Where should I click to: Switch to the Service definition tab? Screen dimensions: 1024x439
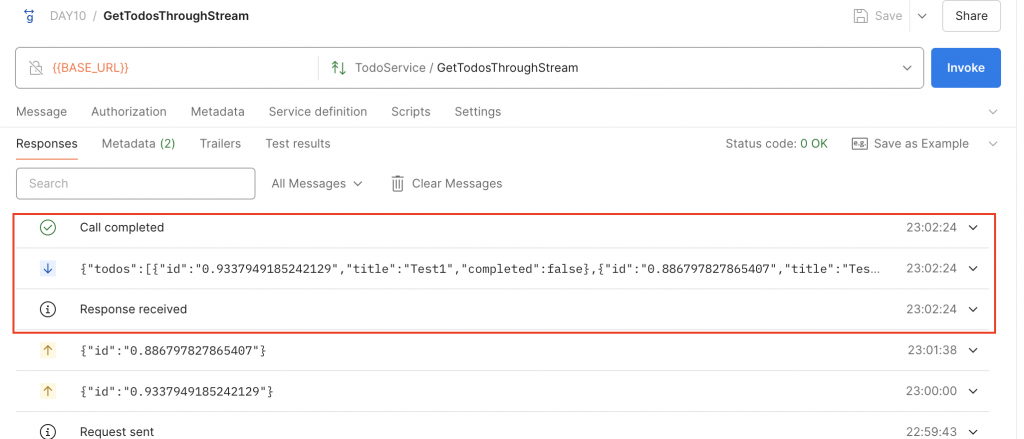point(318,112)
